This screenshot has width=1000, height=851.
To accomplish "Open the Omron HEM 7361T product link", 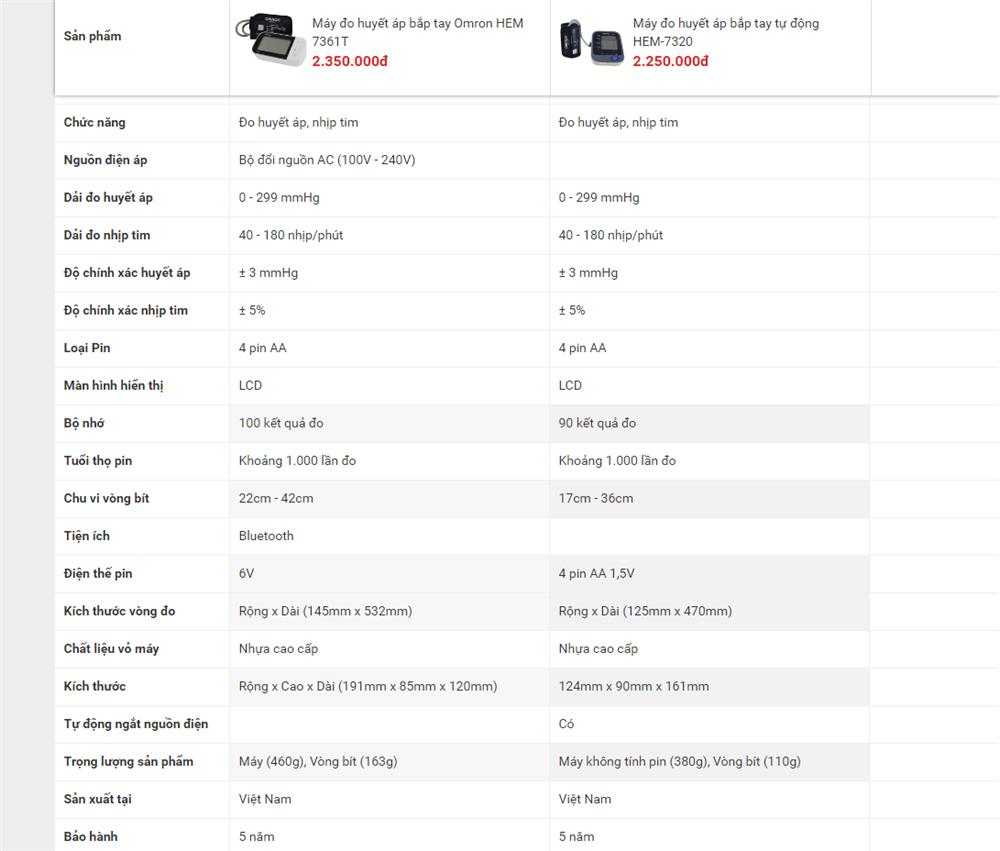I will pos(417,32).
